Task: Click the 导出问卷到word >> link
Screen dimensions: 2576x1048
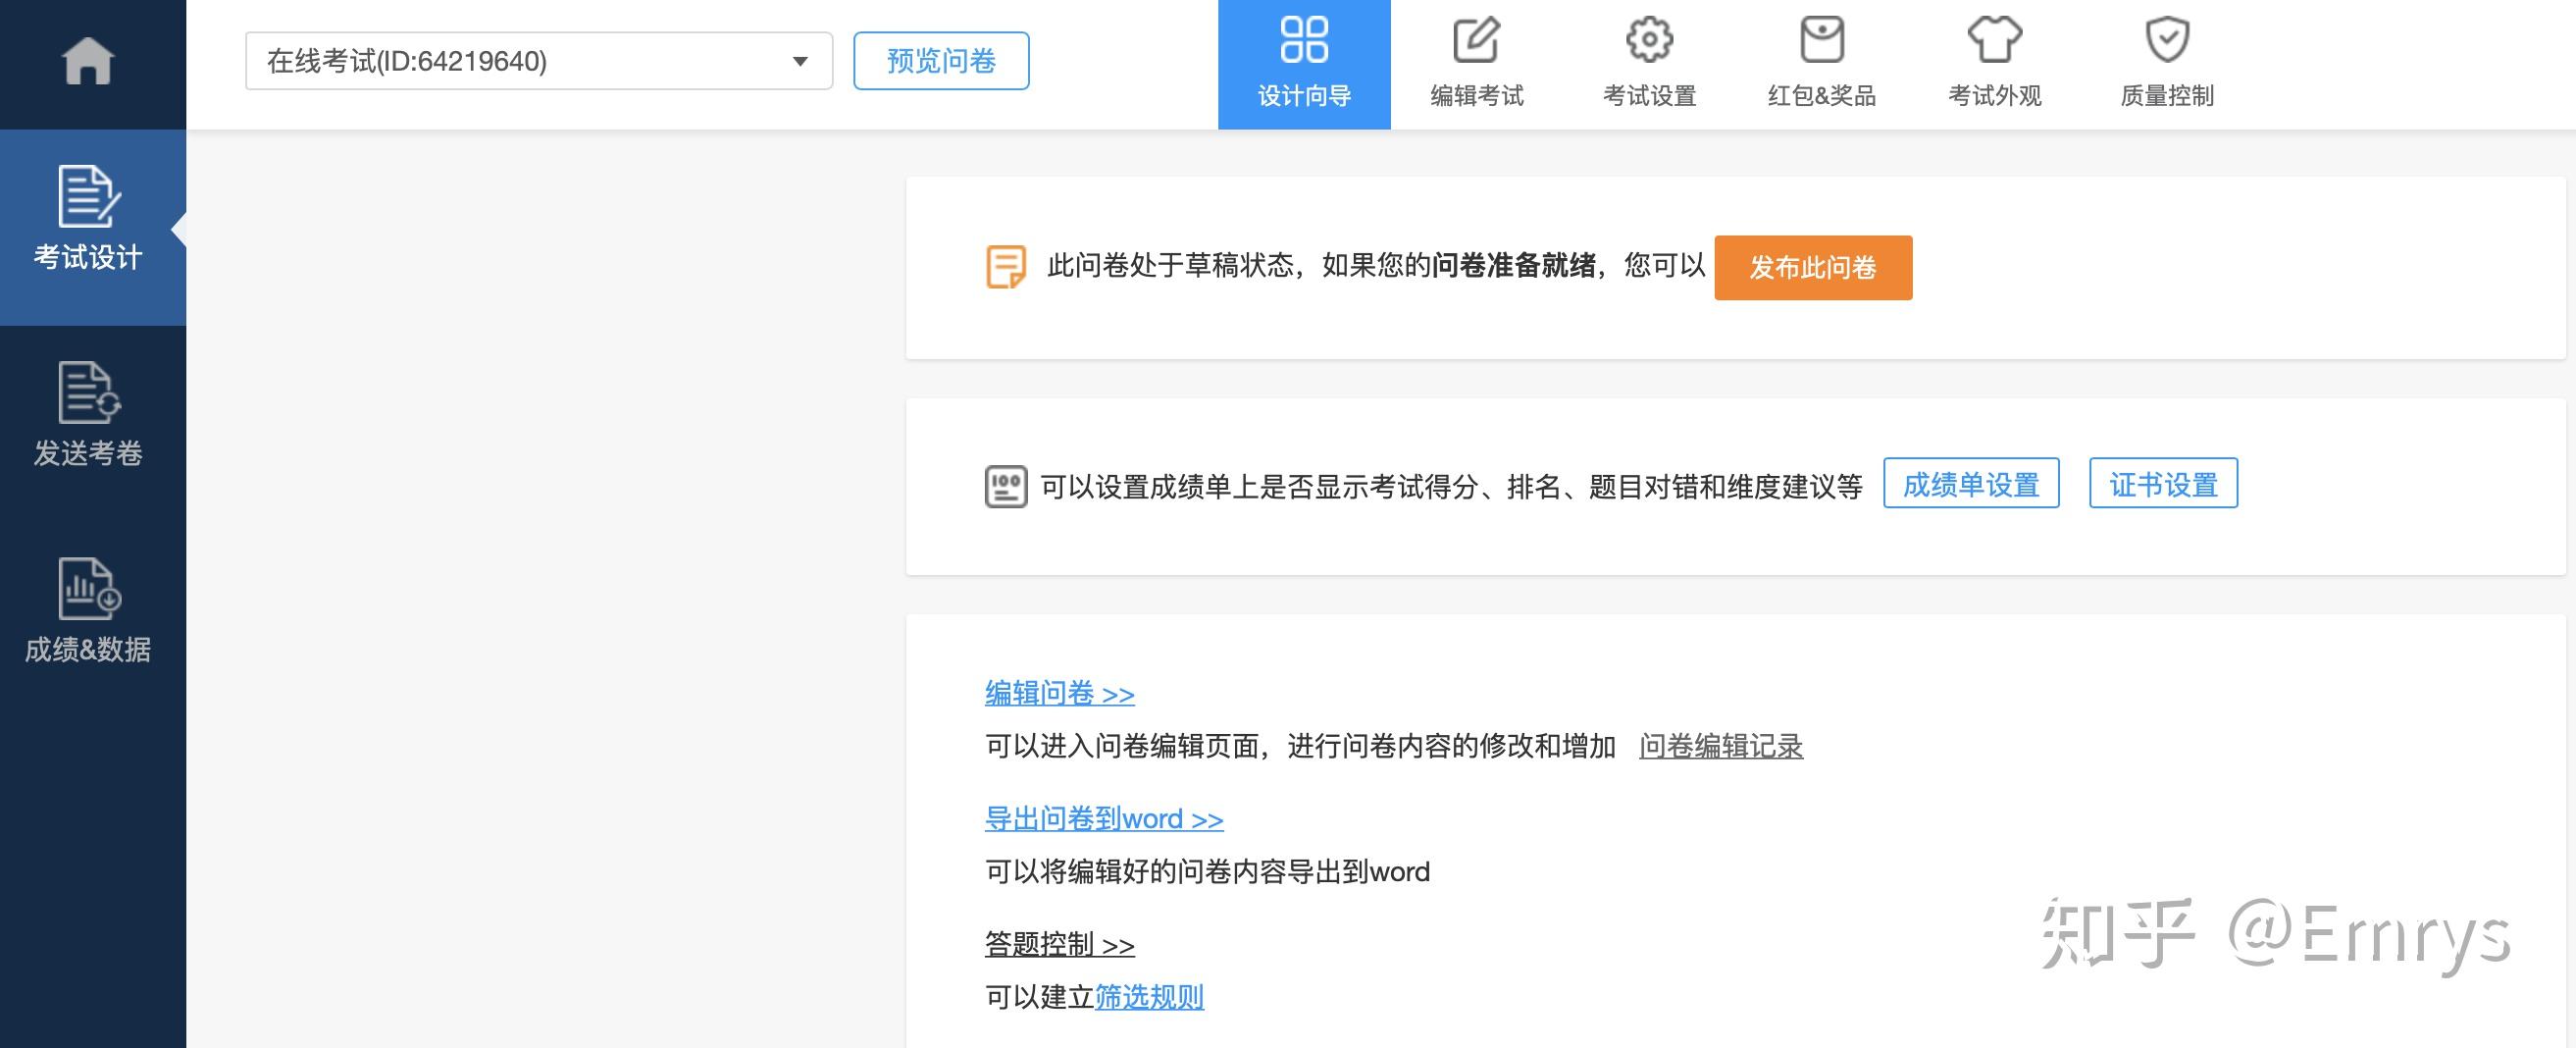Action: click(1104, 818)
